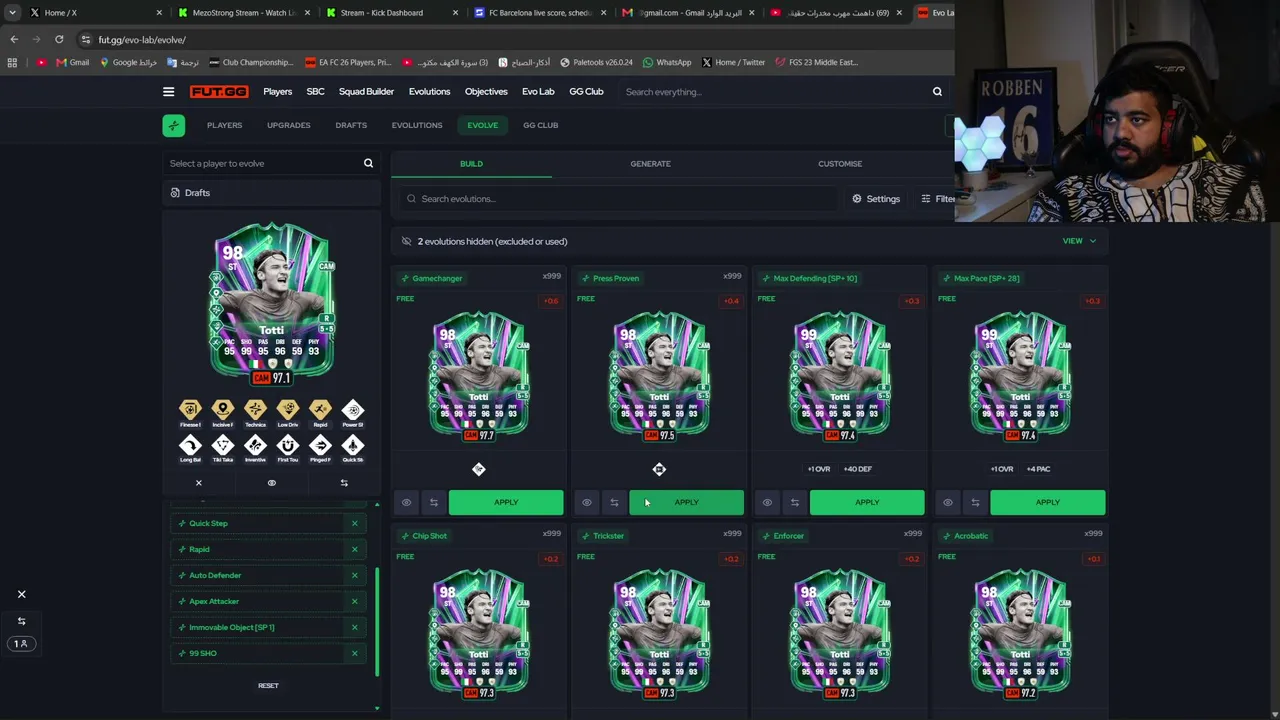This screenshot has height=720, width=1280.
Task: Select the Finesse Shot playstyle icon
Action: (190, 410)
